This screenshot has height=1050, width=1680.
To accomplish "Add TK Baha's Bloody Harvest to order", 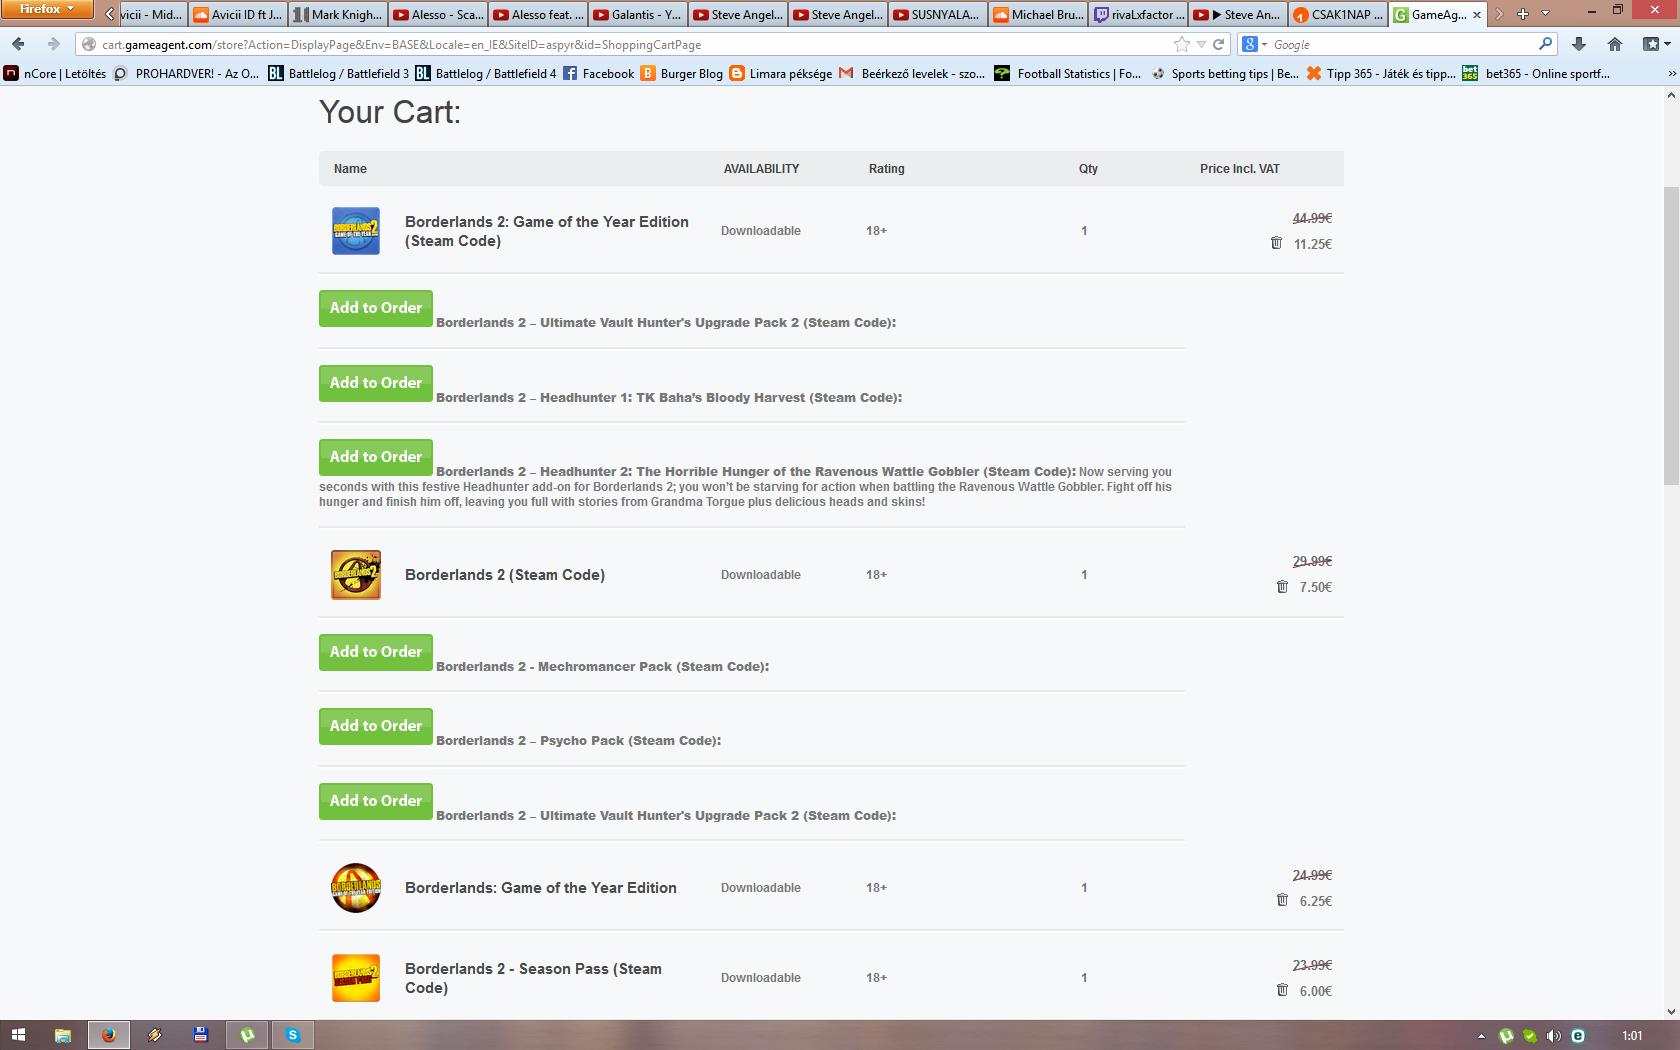I will [x=376, y=383].
